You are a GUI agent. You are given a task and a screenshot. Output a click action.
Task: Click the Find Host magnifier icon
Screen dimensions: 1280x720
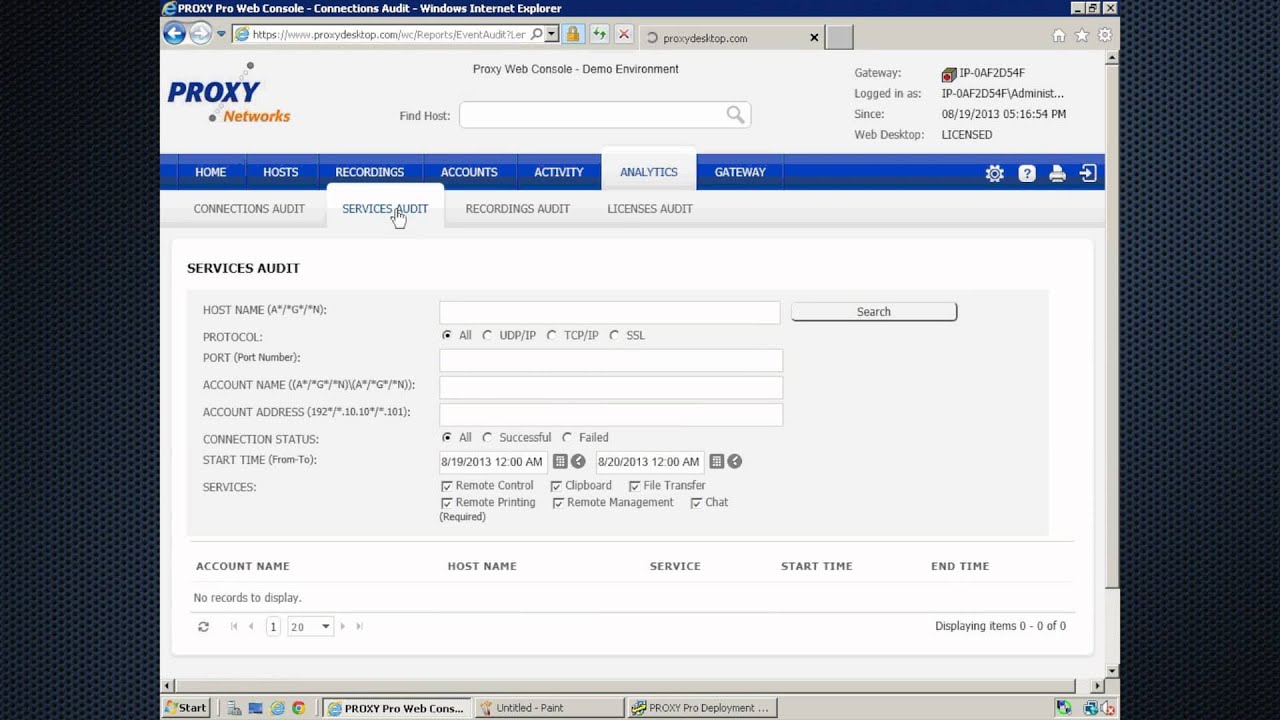[x=735, y=115]
